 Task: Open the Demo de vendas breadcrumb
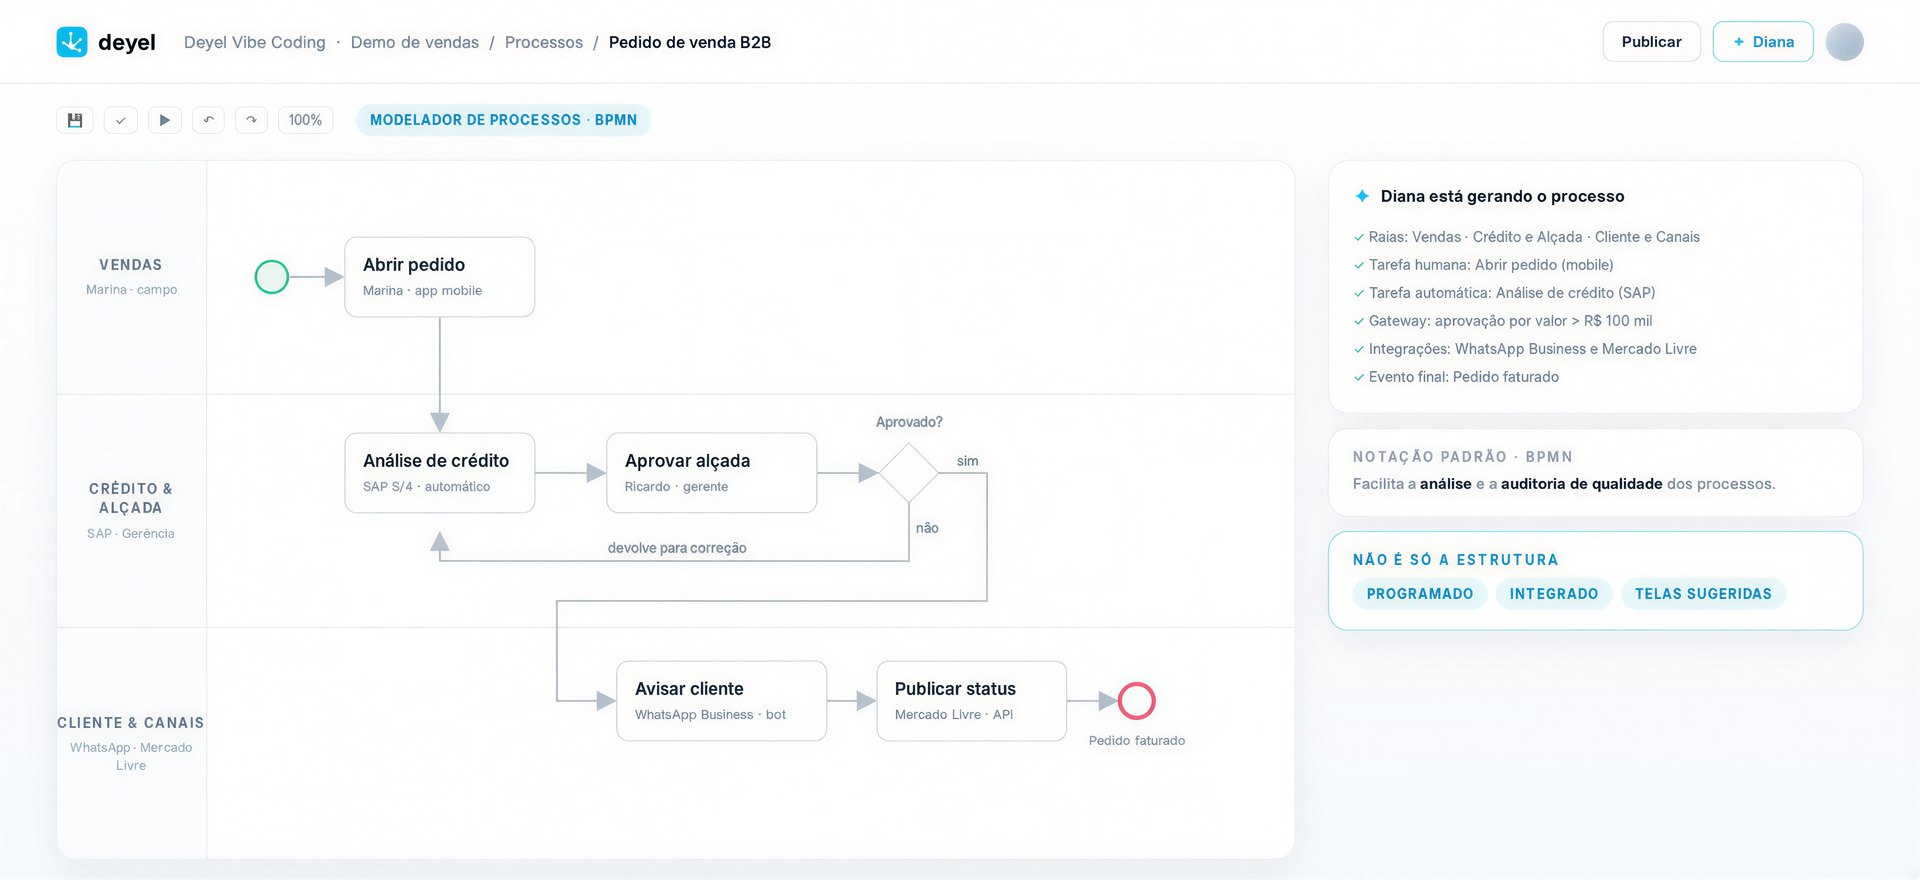(415, 42)
